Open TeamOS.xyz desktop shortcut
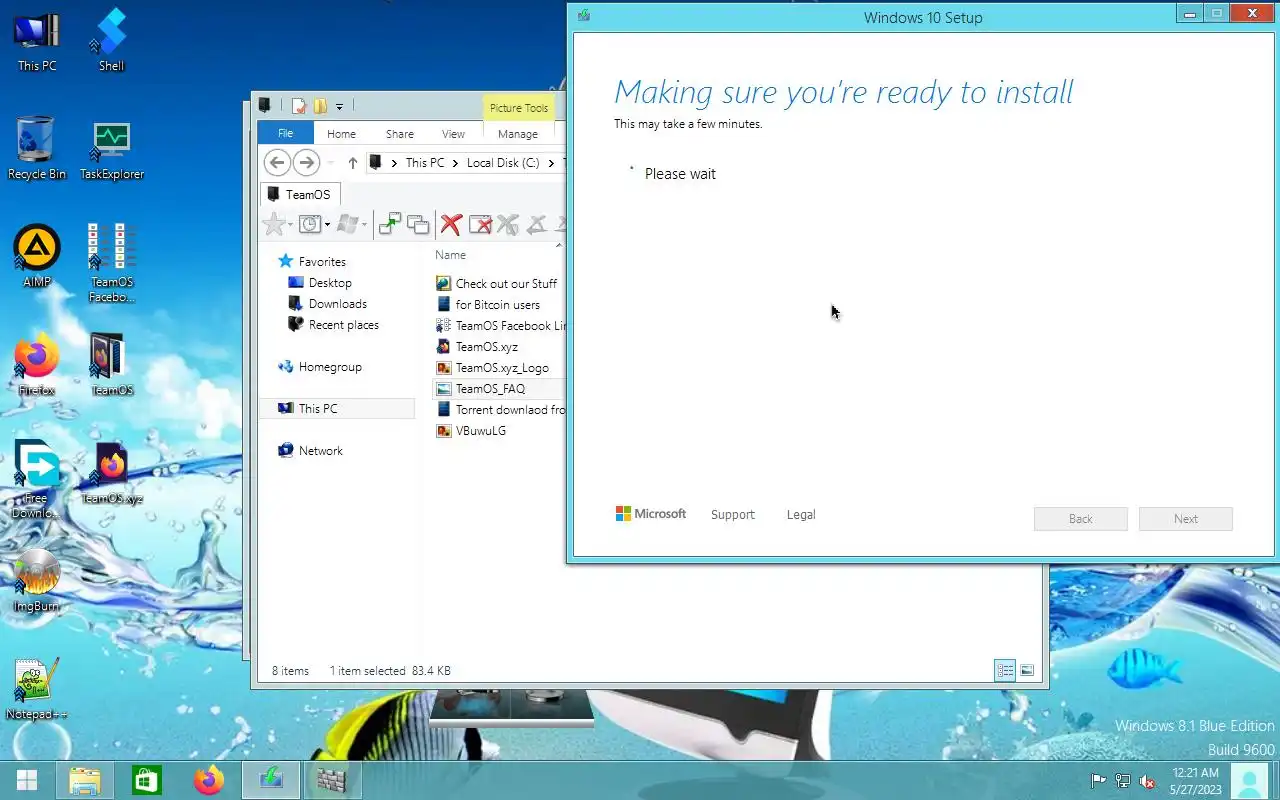This screenshot has height=800, width=1280. click(x=112, y=473)
